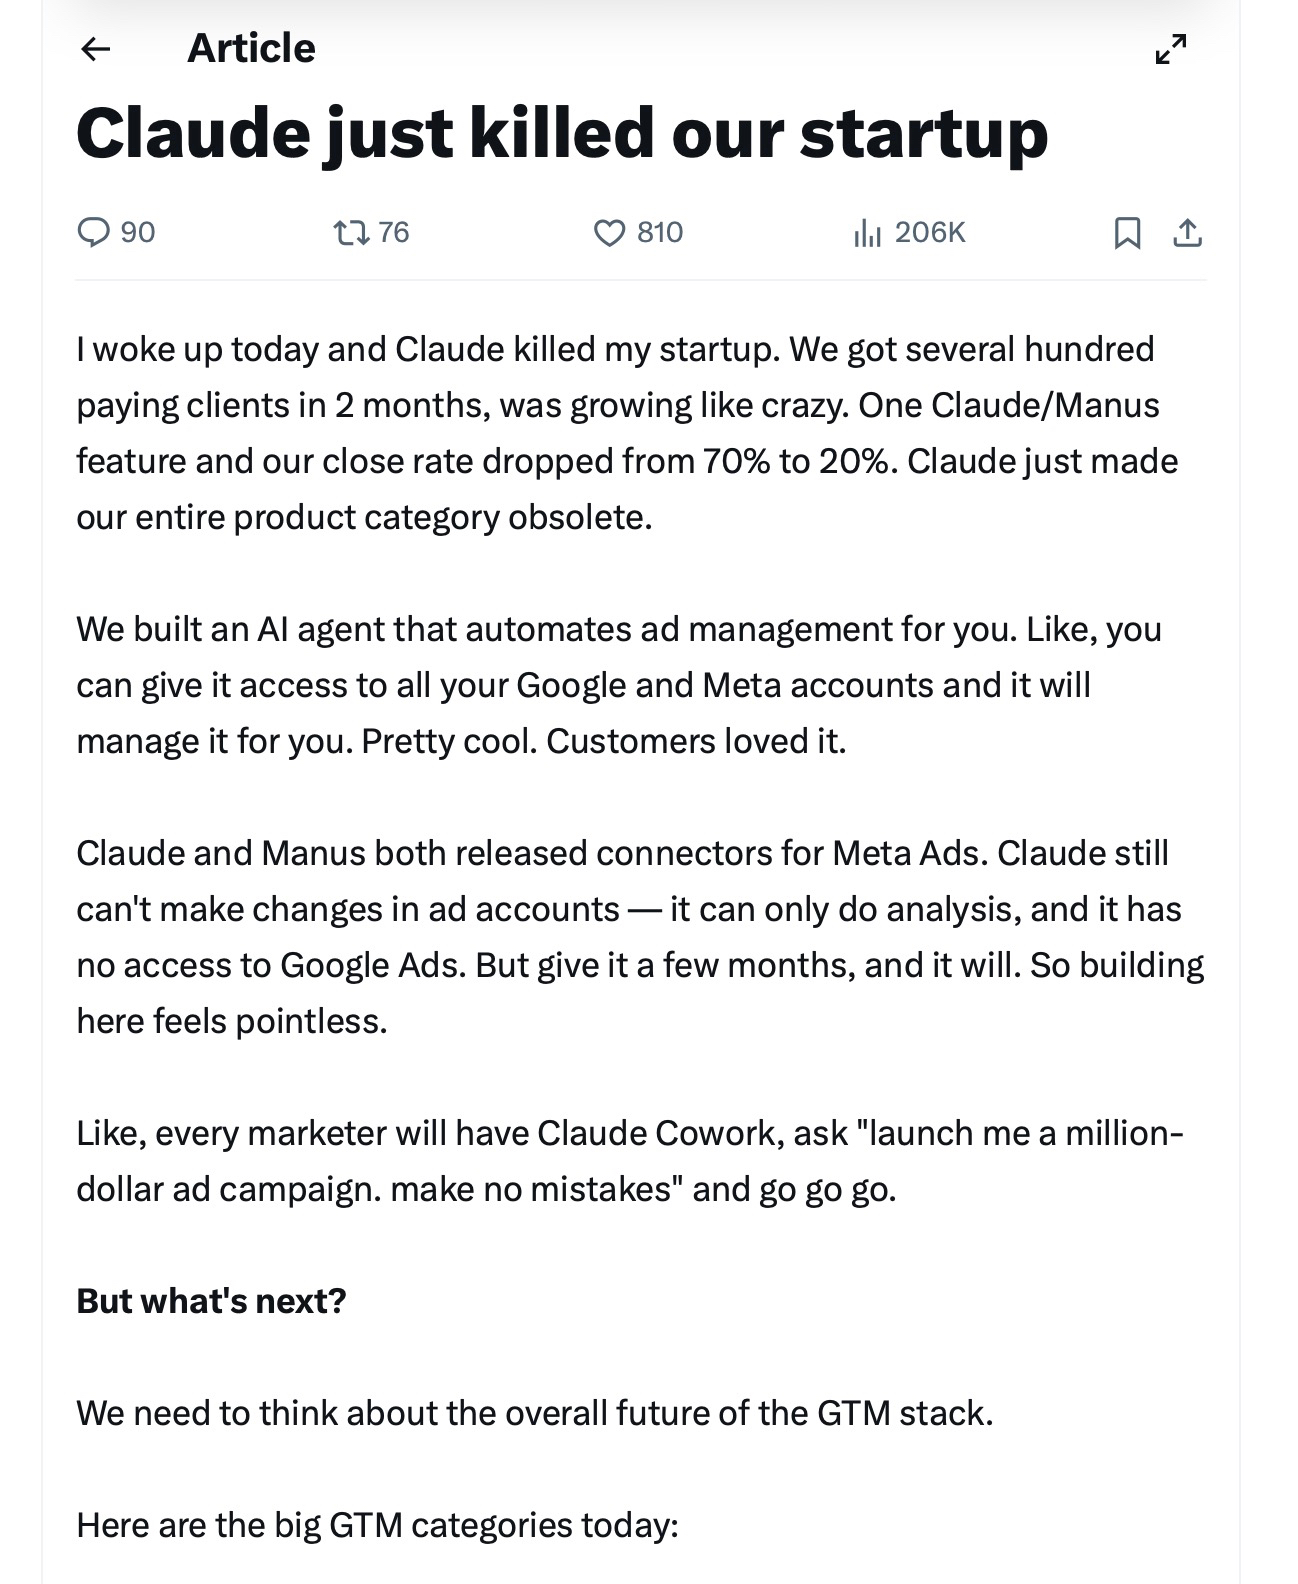Image resolution: width=1298 pixels, height=1584 pixels.
Task: Click the line "Here are the big GTM categories today"
Action: click(x=377, y=1525)
